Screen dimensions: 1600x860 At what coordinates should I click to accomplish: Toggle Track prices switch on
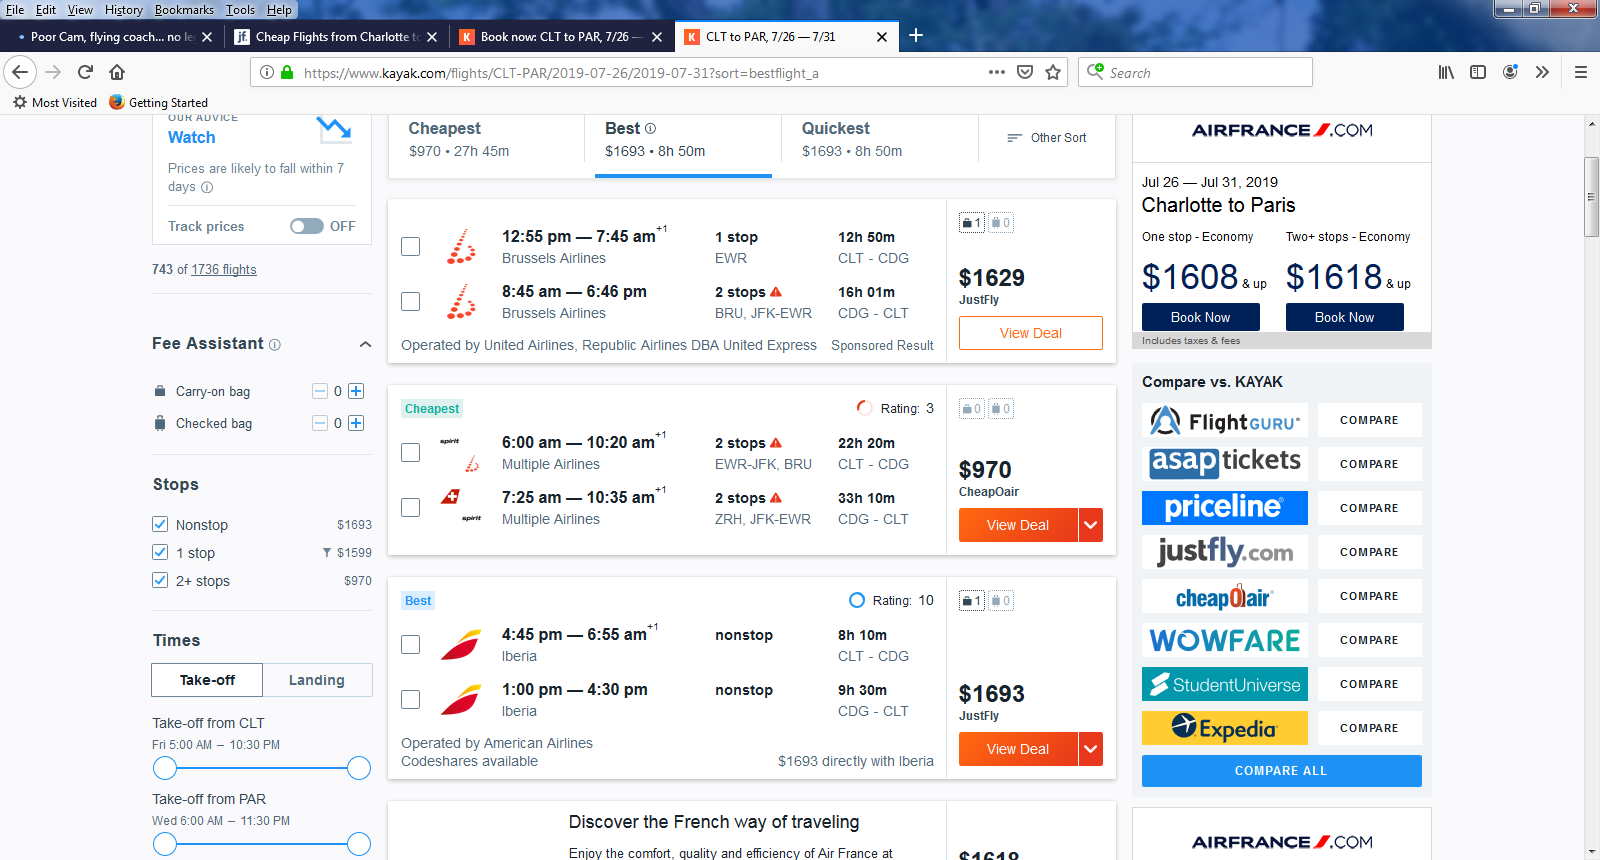point(307,226)
